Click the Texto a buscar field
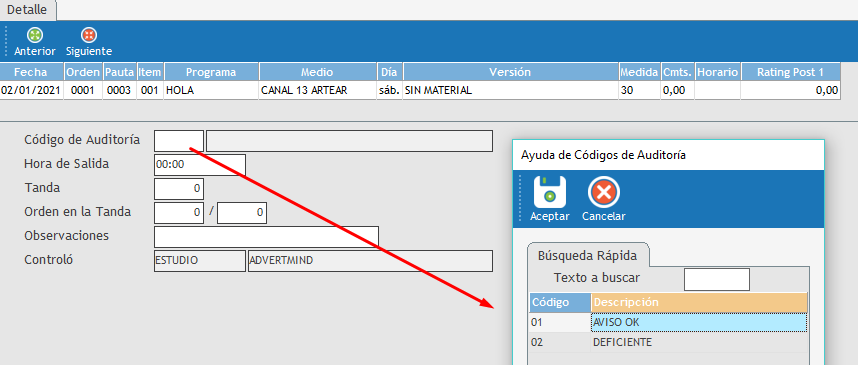This screenshot has width=858, height=365. coord(717,279)
